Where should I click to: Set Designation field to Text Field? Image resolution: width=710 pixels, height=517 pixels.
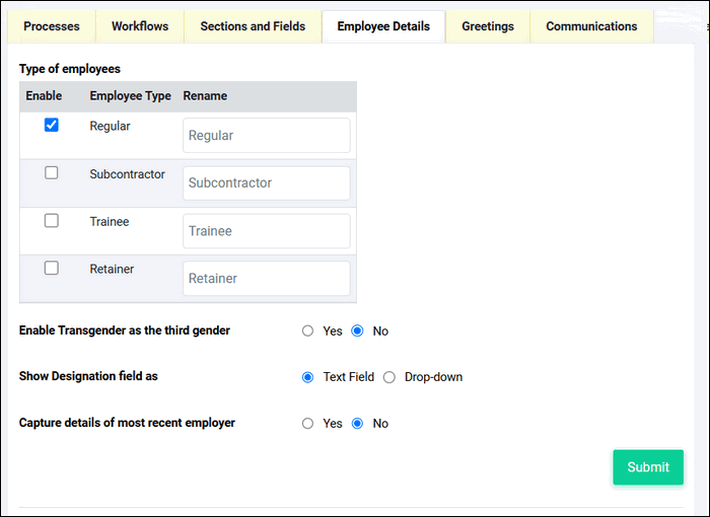pyautogui.click(x=307, y=377)
